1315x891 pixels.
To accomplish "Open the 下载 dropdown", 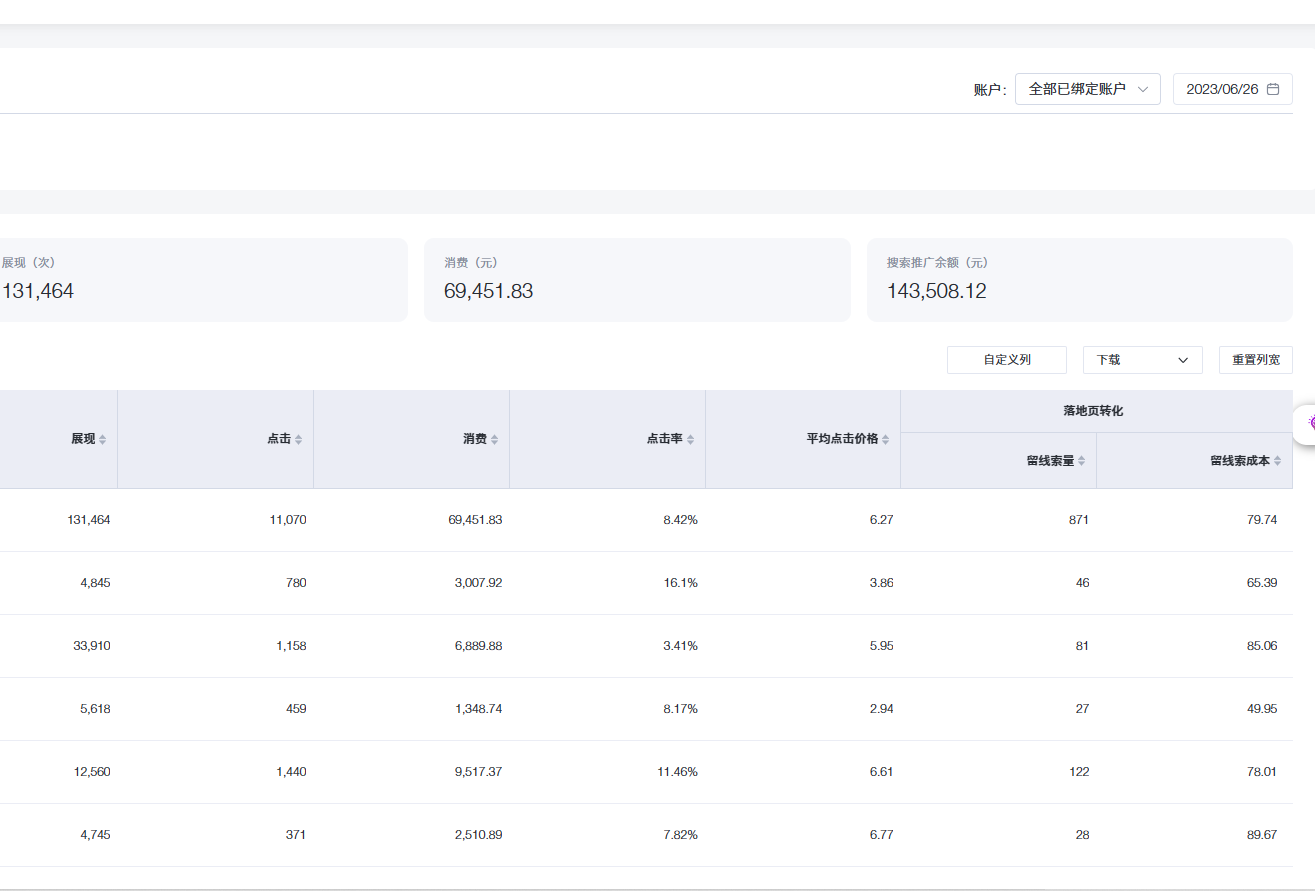I will point(1142,360).
